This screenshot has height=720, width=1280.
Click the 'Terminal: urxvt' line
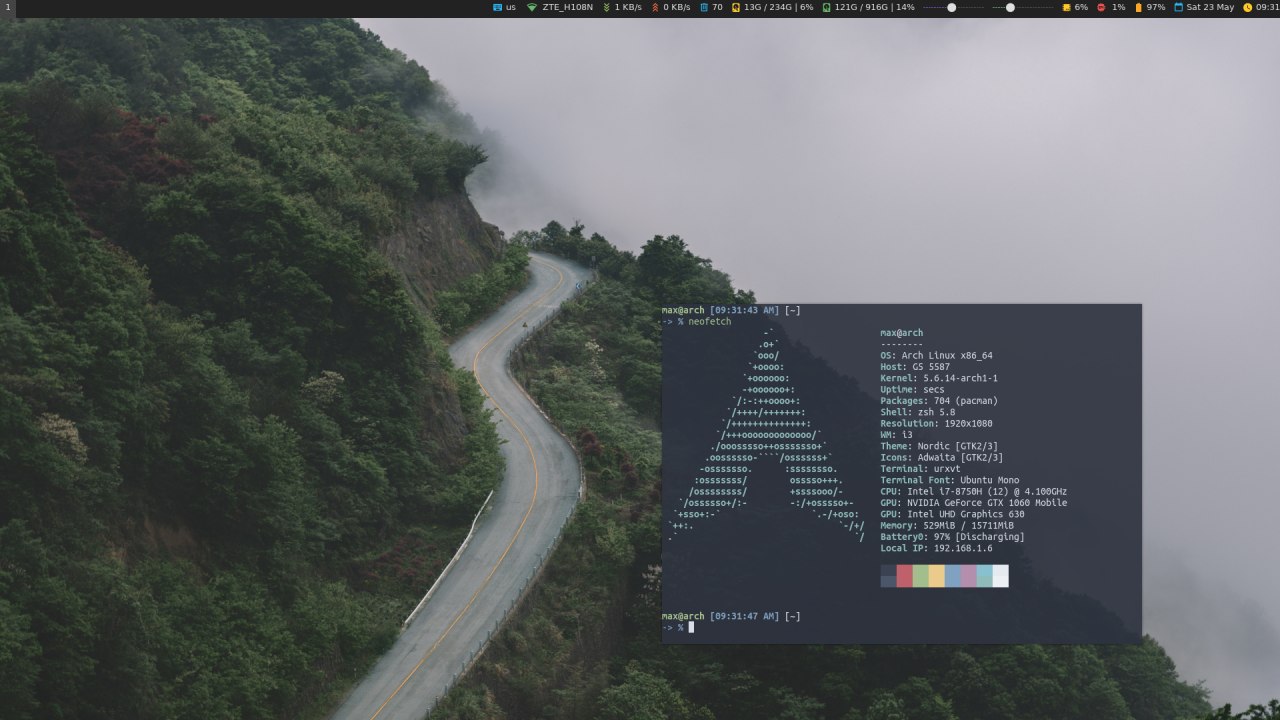pyautogui.click(x=920, y=469)
